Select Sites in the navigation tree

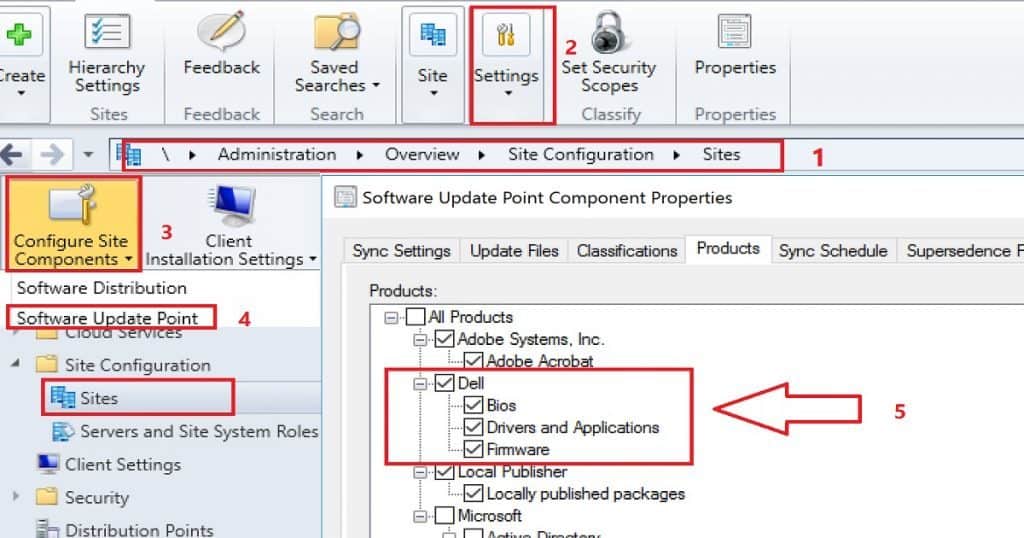click(99, 398)
